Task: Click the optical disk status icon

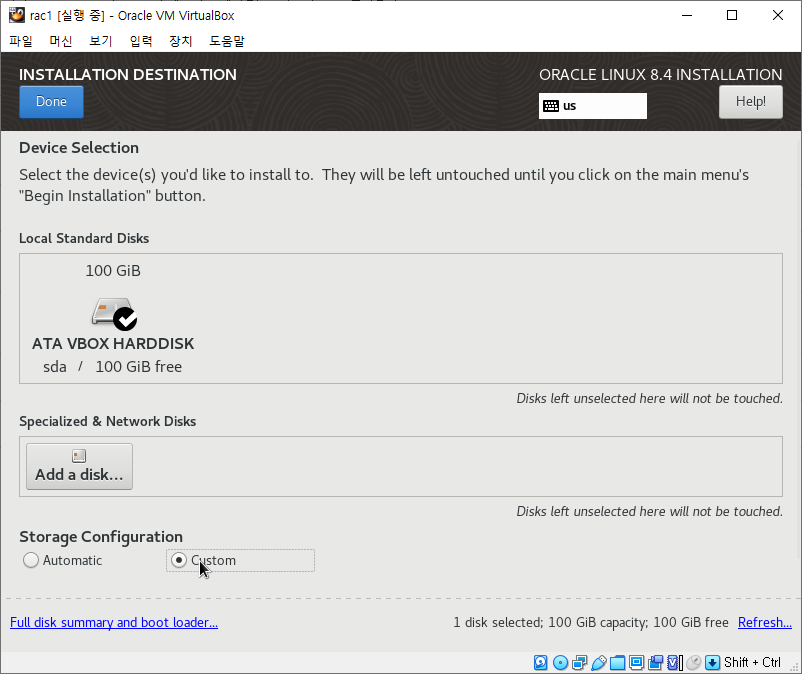Action: pyautogui.click(x=561, y=663)
